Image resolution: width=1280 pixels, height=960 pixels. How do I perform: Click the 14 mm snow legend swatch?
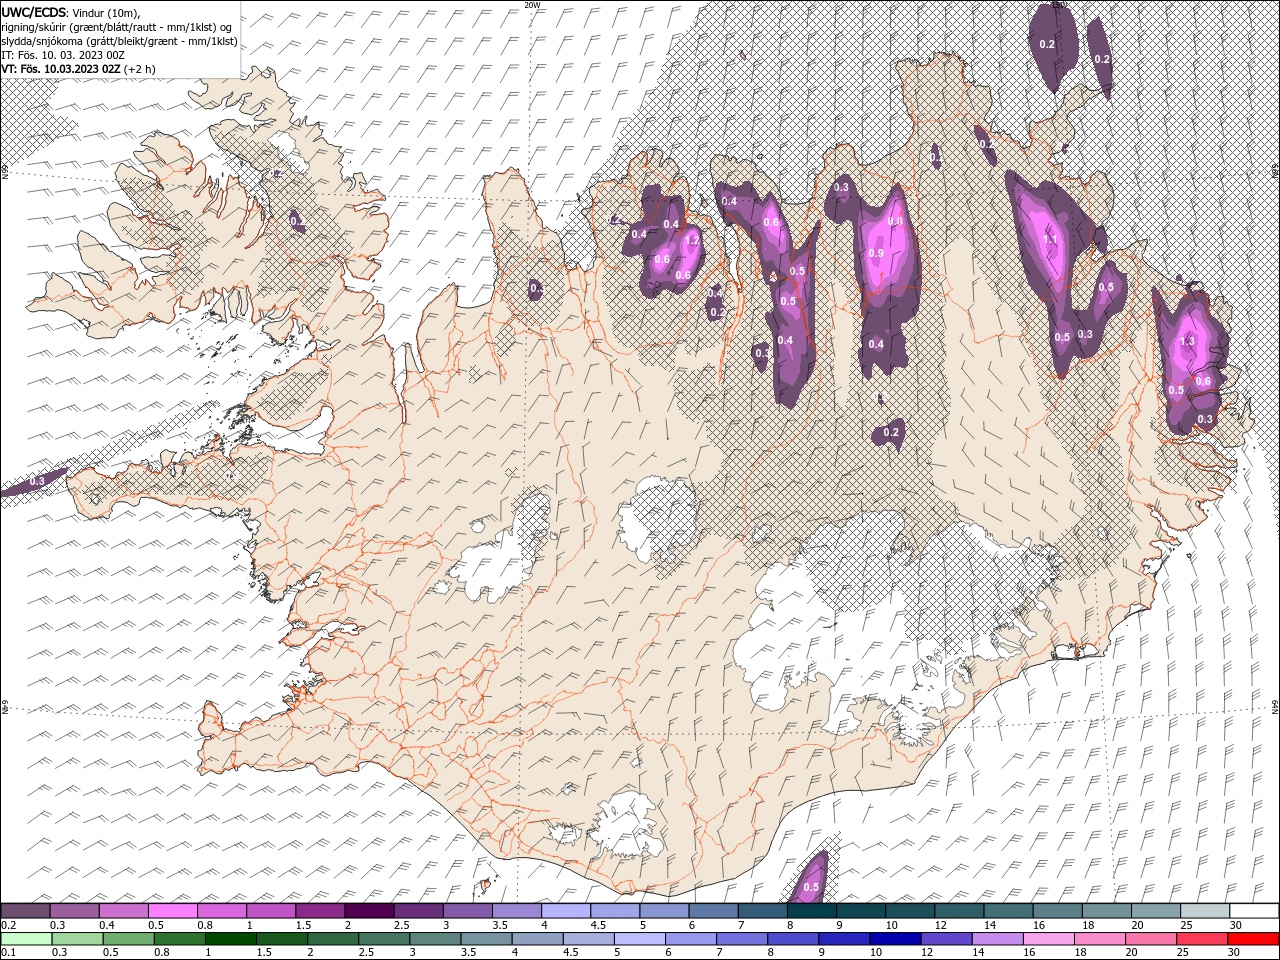click(1008, 910)
